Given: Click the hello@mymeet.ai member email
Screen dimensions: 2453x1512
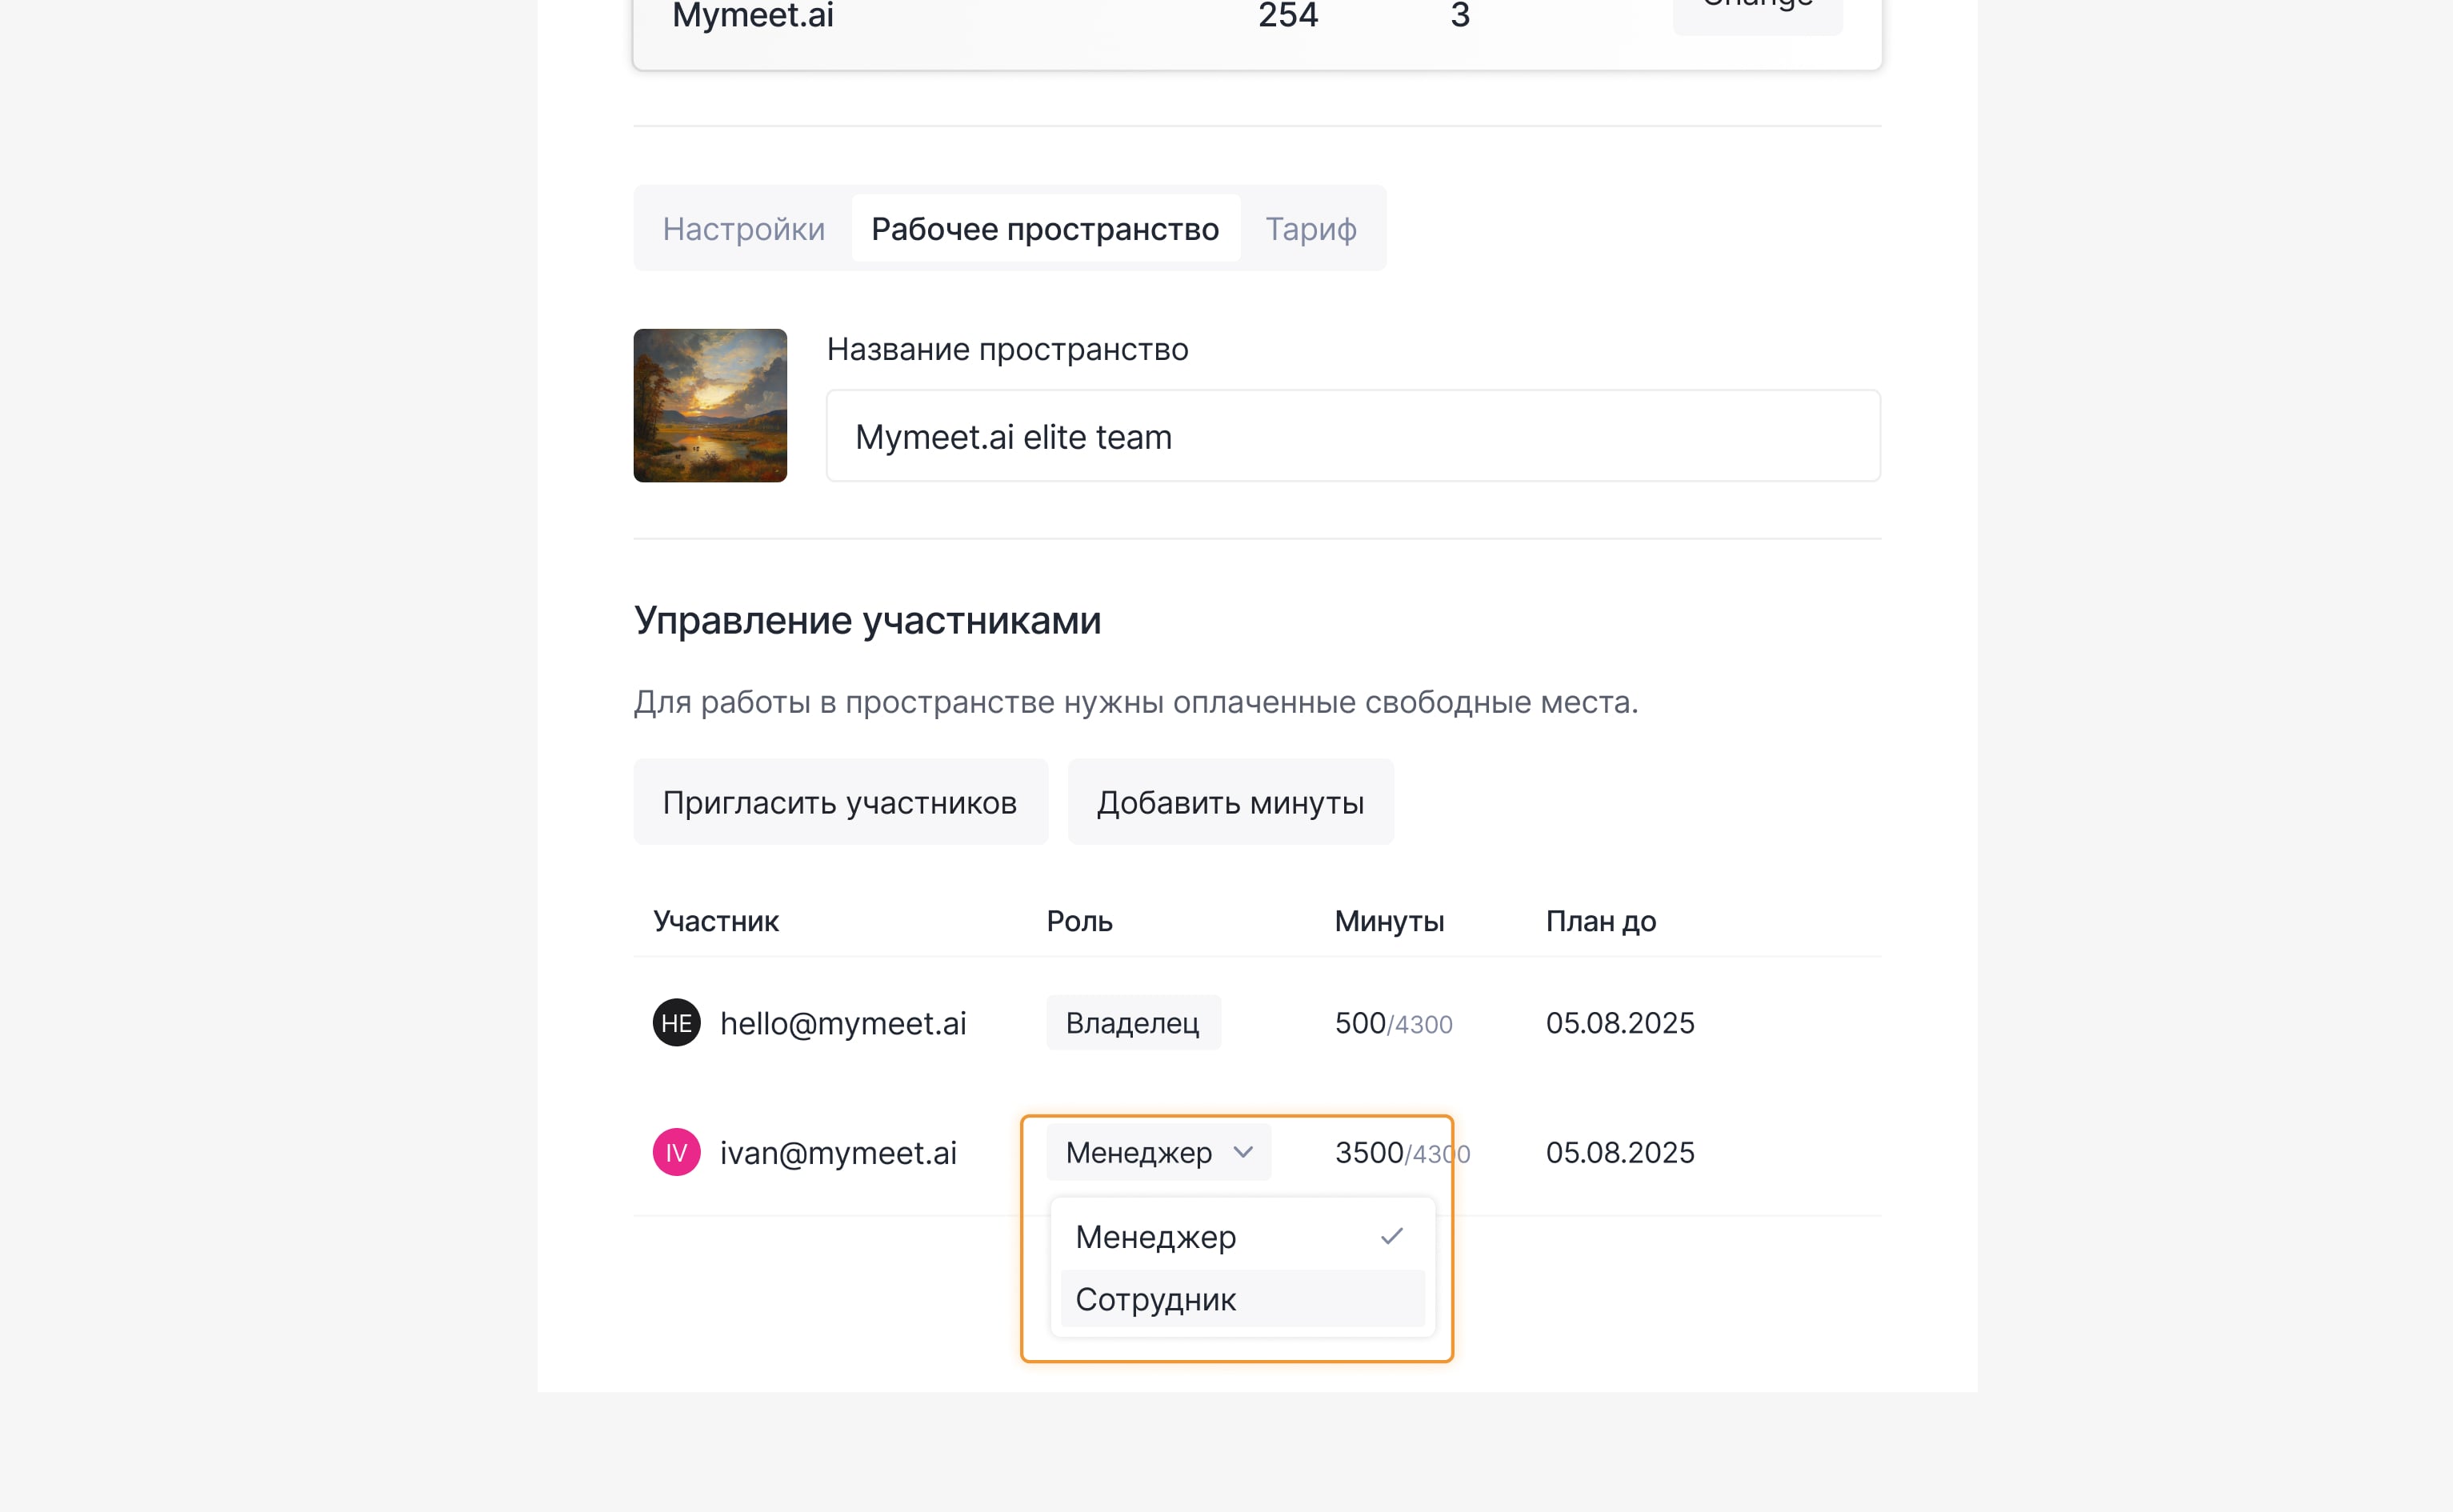Looking at the screenshot, I should tap(842, 1022).
